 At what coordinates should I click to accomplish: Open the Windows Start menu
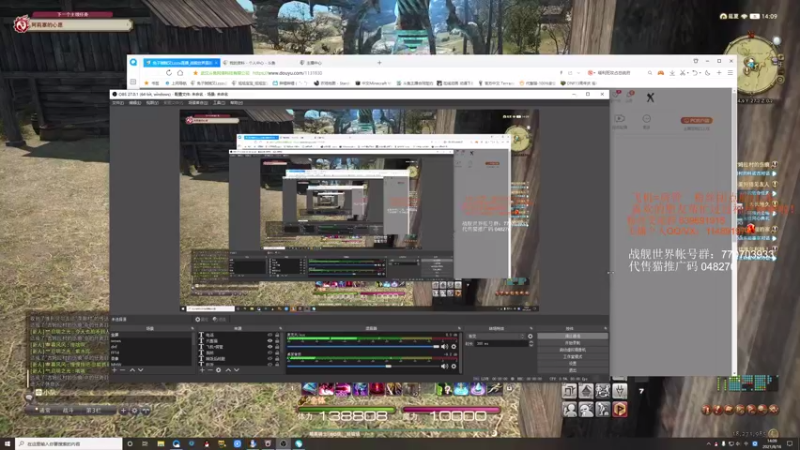pyautogui.click(x=7, y=444)
